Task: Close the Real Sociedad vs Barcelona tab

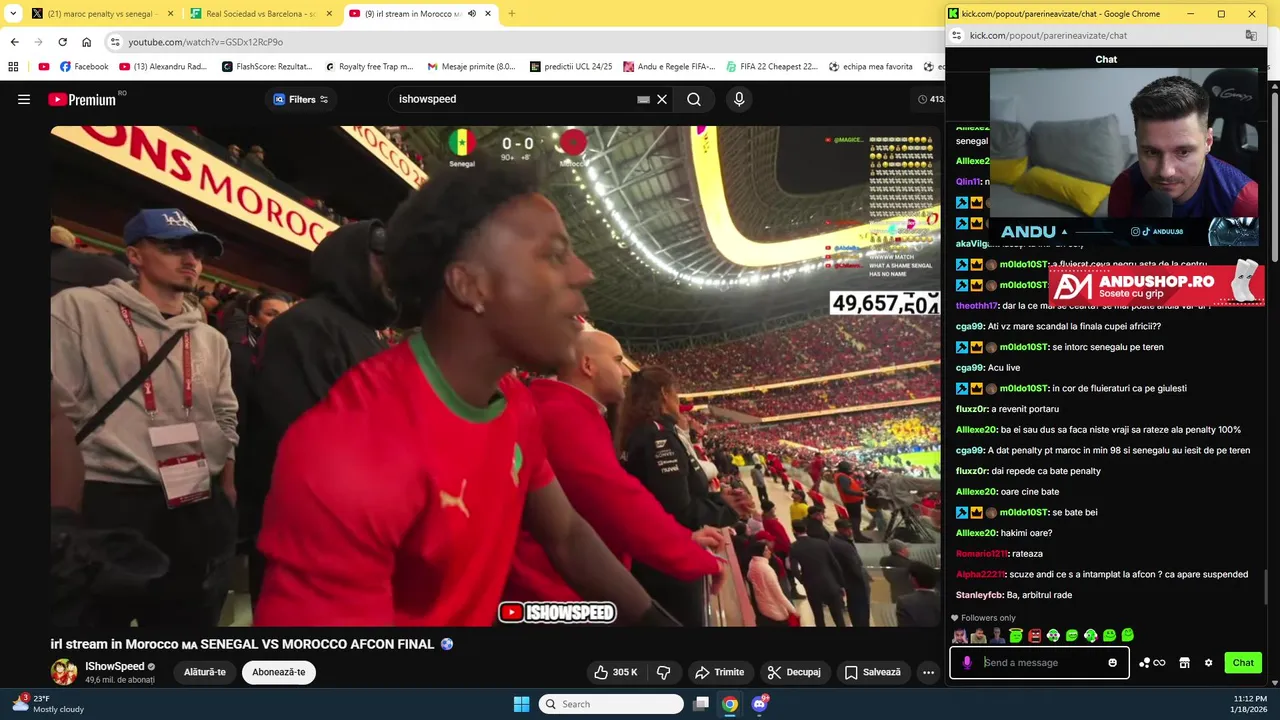Action: pos(329,14)
